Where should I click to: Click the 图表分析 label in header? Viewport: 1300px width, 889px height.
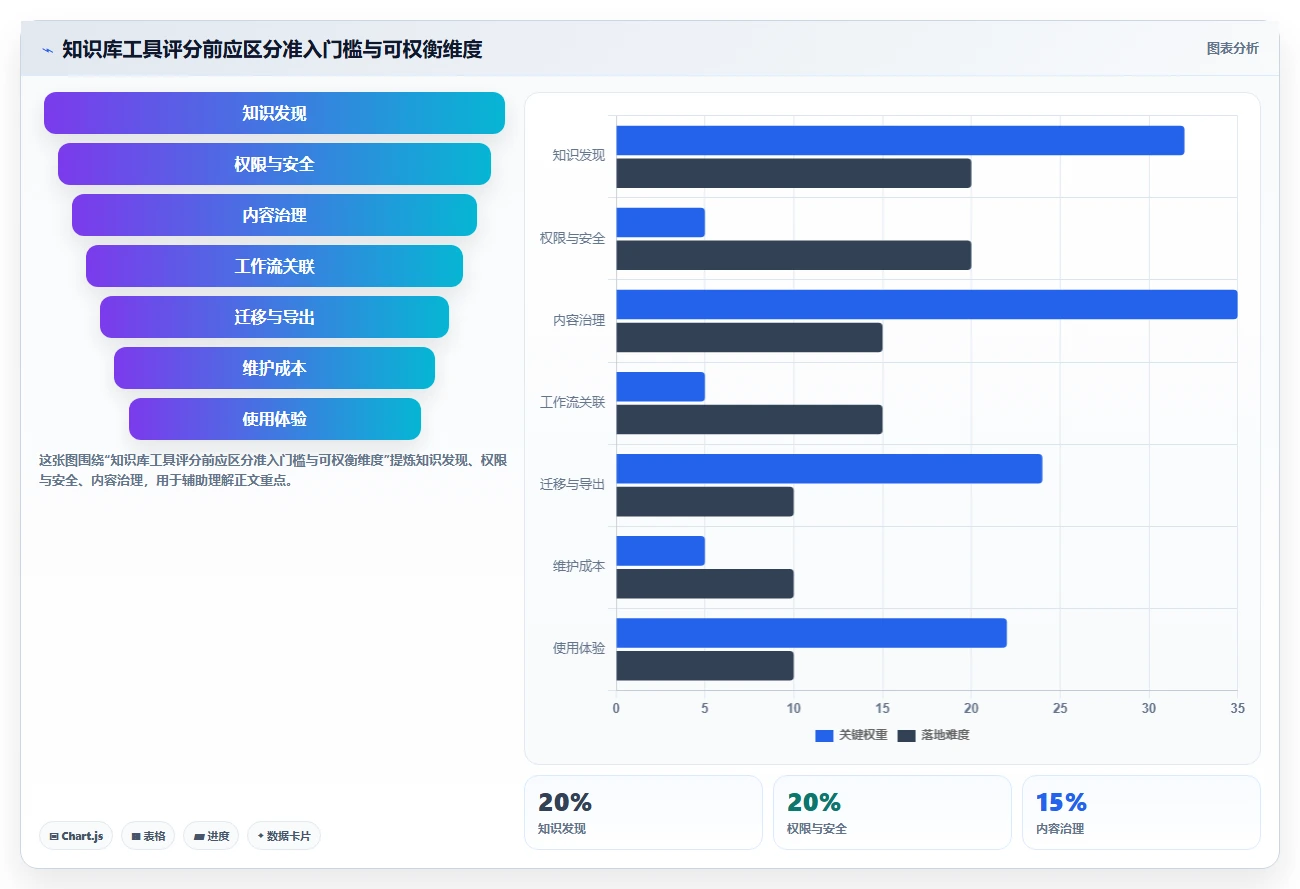pos(1233,48)
